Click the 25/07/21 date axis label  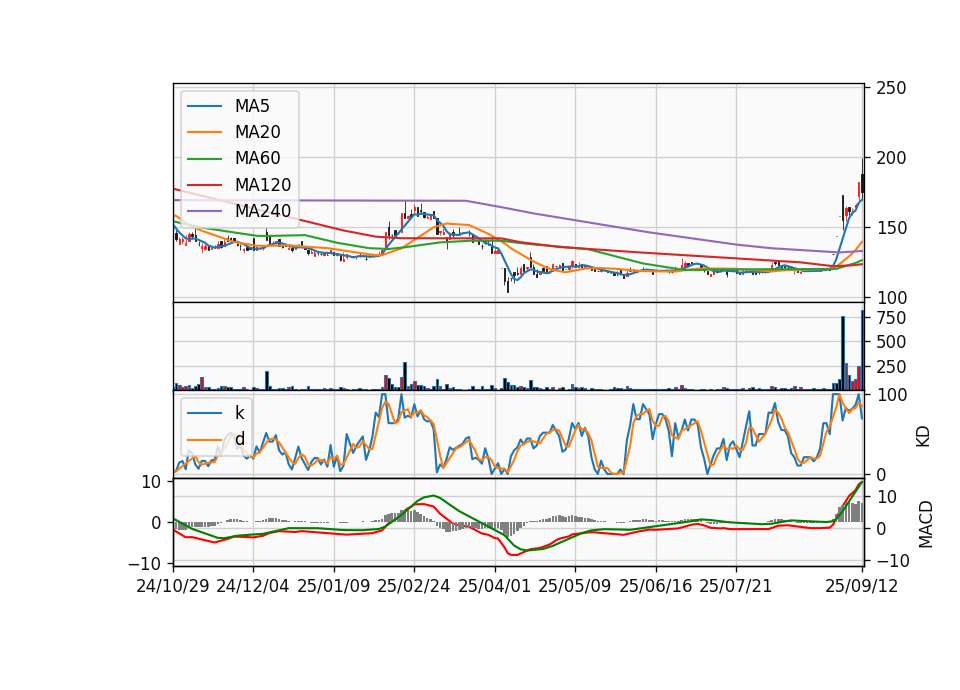735,586
